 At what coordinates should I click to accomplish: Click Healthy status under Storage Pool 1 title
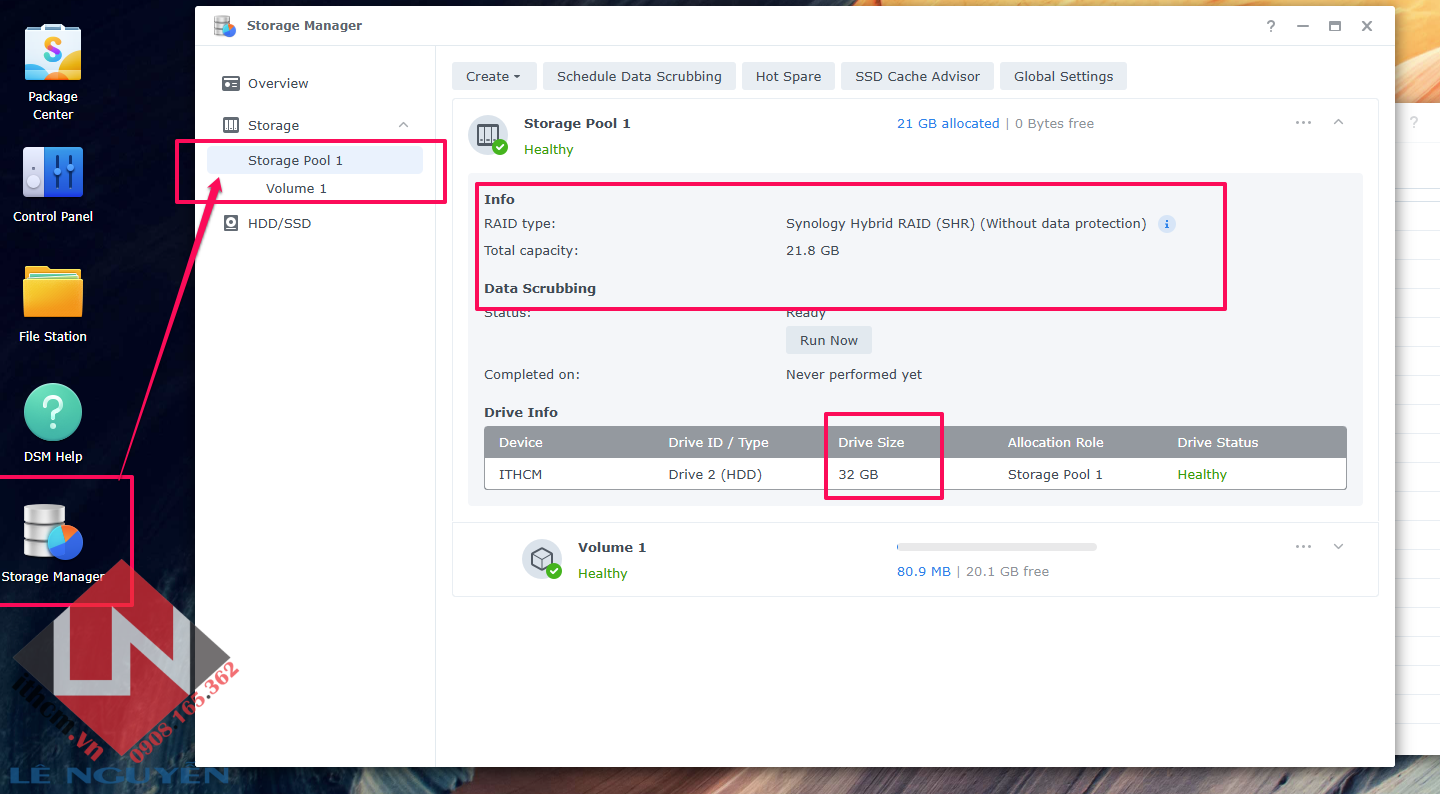549,149
